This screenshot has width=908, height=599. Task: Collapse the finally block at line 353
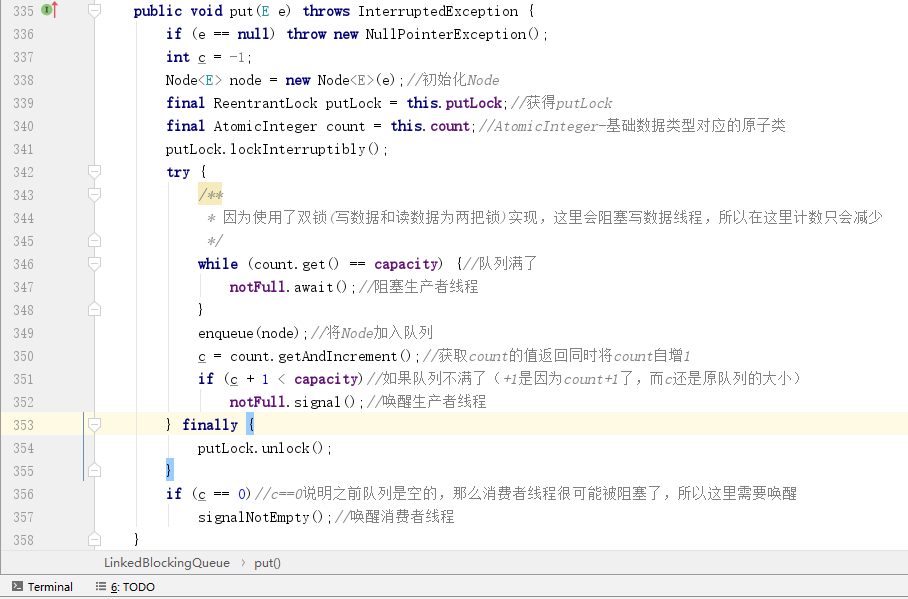(x=94, y=425)
